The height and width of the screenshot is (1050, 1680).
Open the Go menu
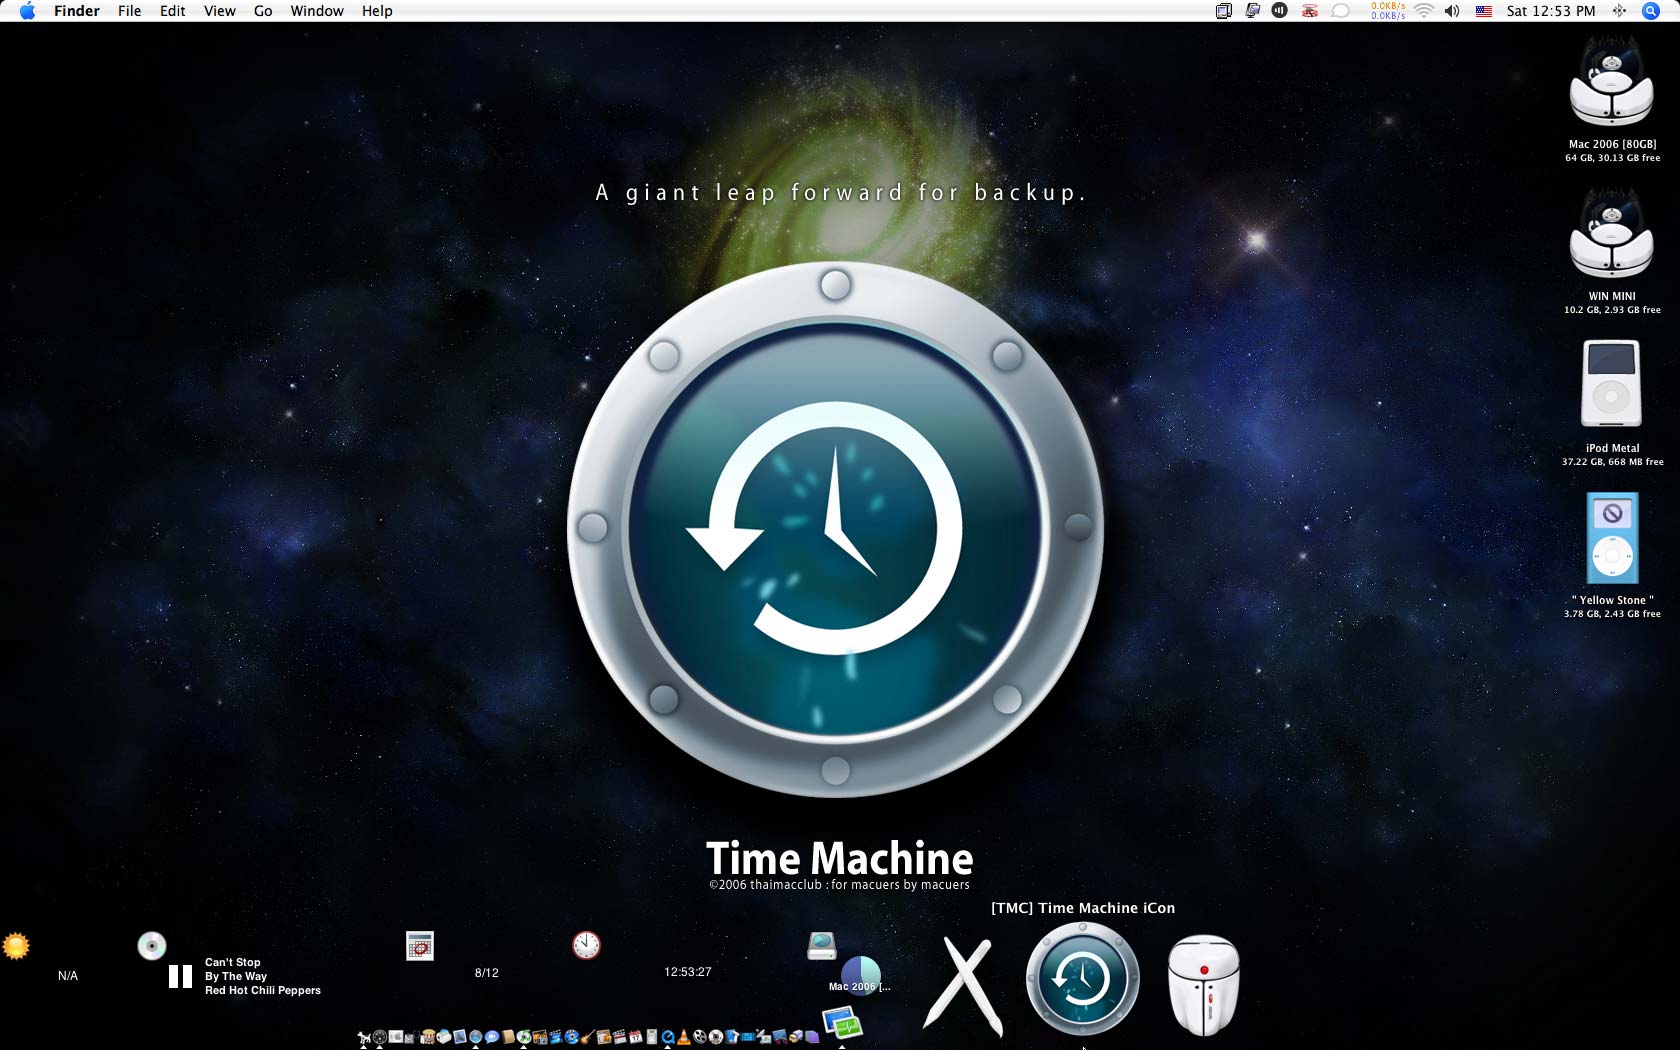(x=263, y=11)
